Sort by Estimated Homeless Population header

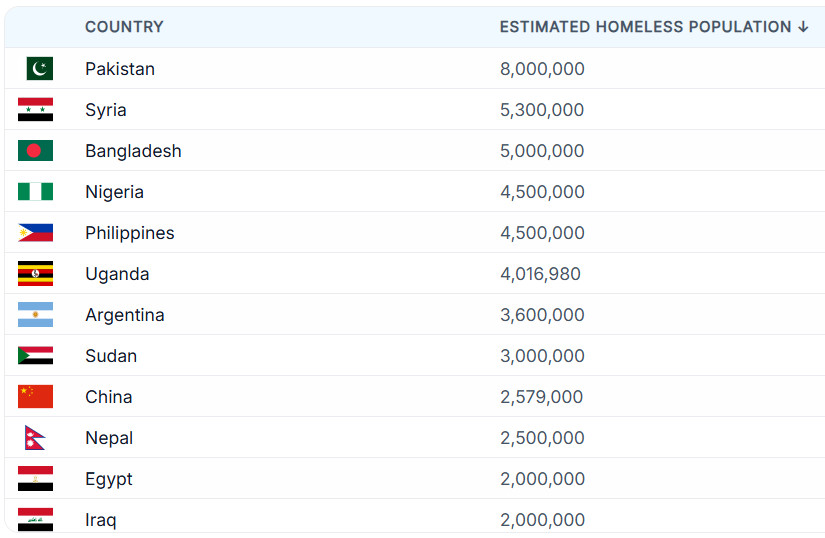click(x=645, y=27)
